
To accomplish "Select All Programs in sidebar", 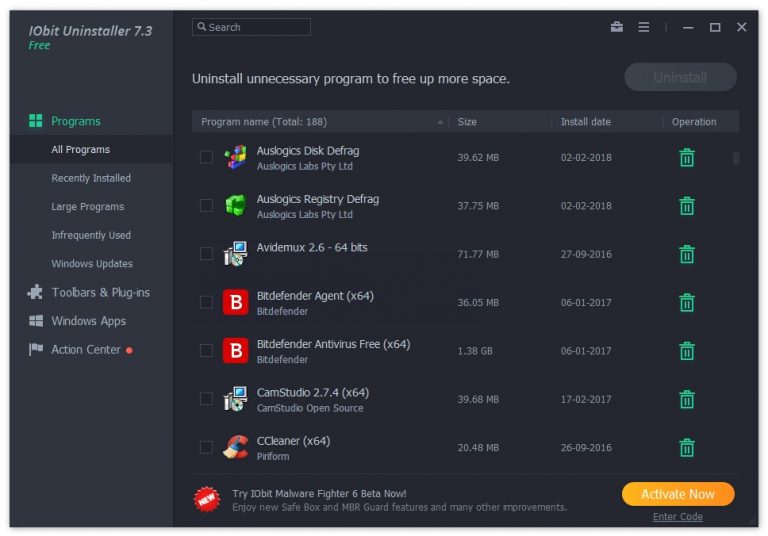I will (x=91, y=149).
